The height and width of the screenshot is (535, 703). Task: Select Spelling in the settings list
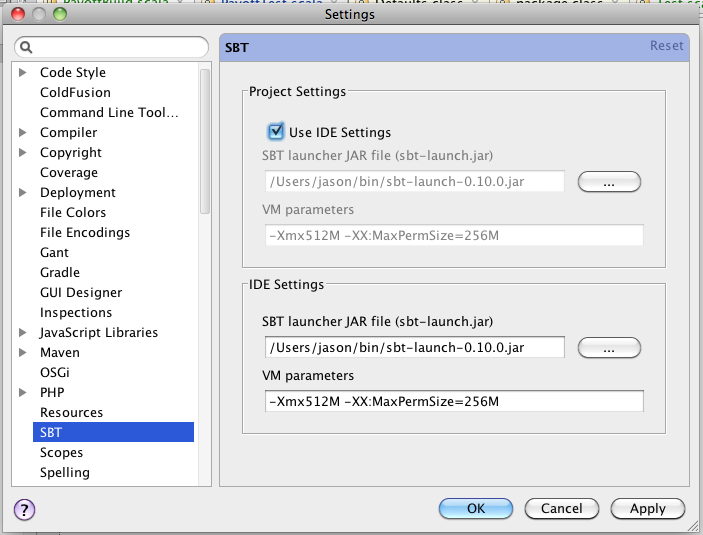[65, 473]
